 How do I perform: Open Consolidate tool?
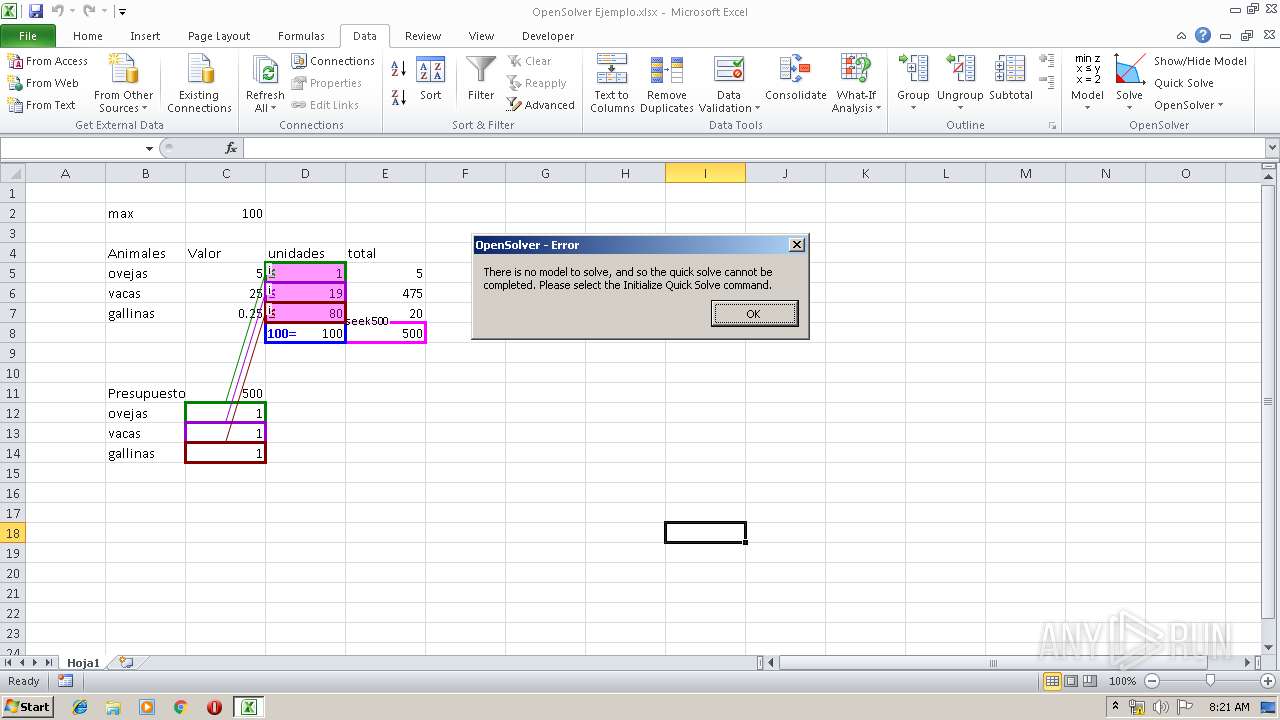click(x=796, y=80)
